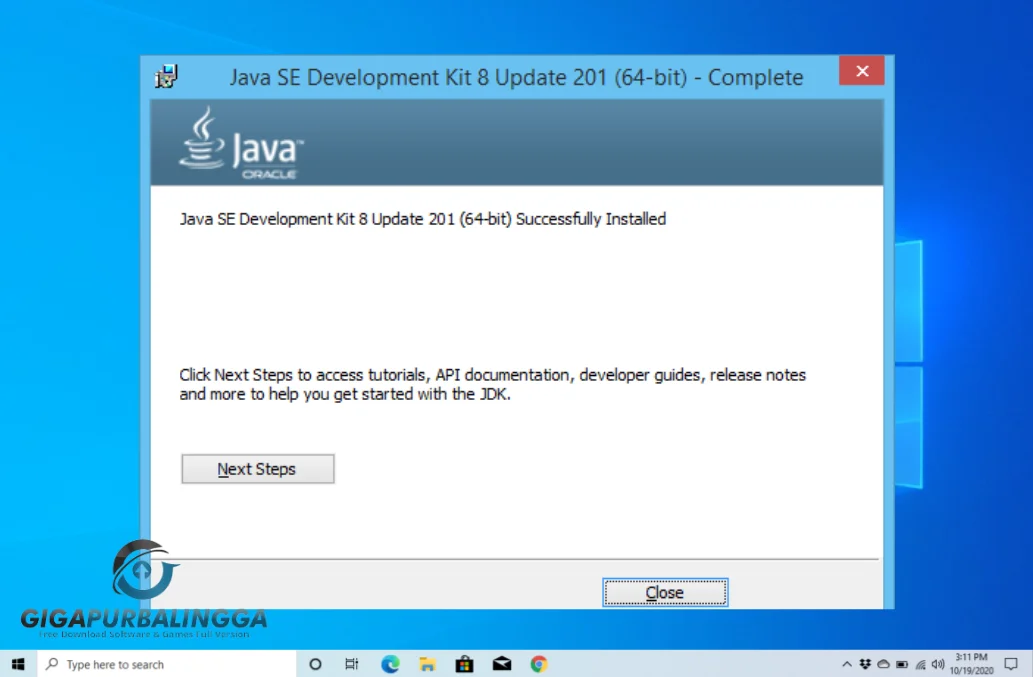This screenshot has height=677, width=1033.
Task: Launch the Mail app from the taskbar
Action: (x=501, y=663)
